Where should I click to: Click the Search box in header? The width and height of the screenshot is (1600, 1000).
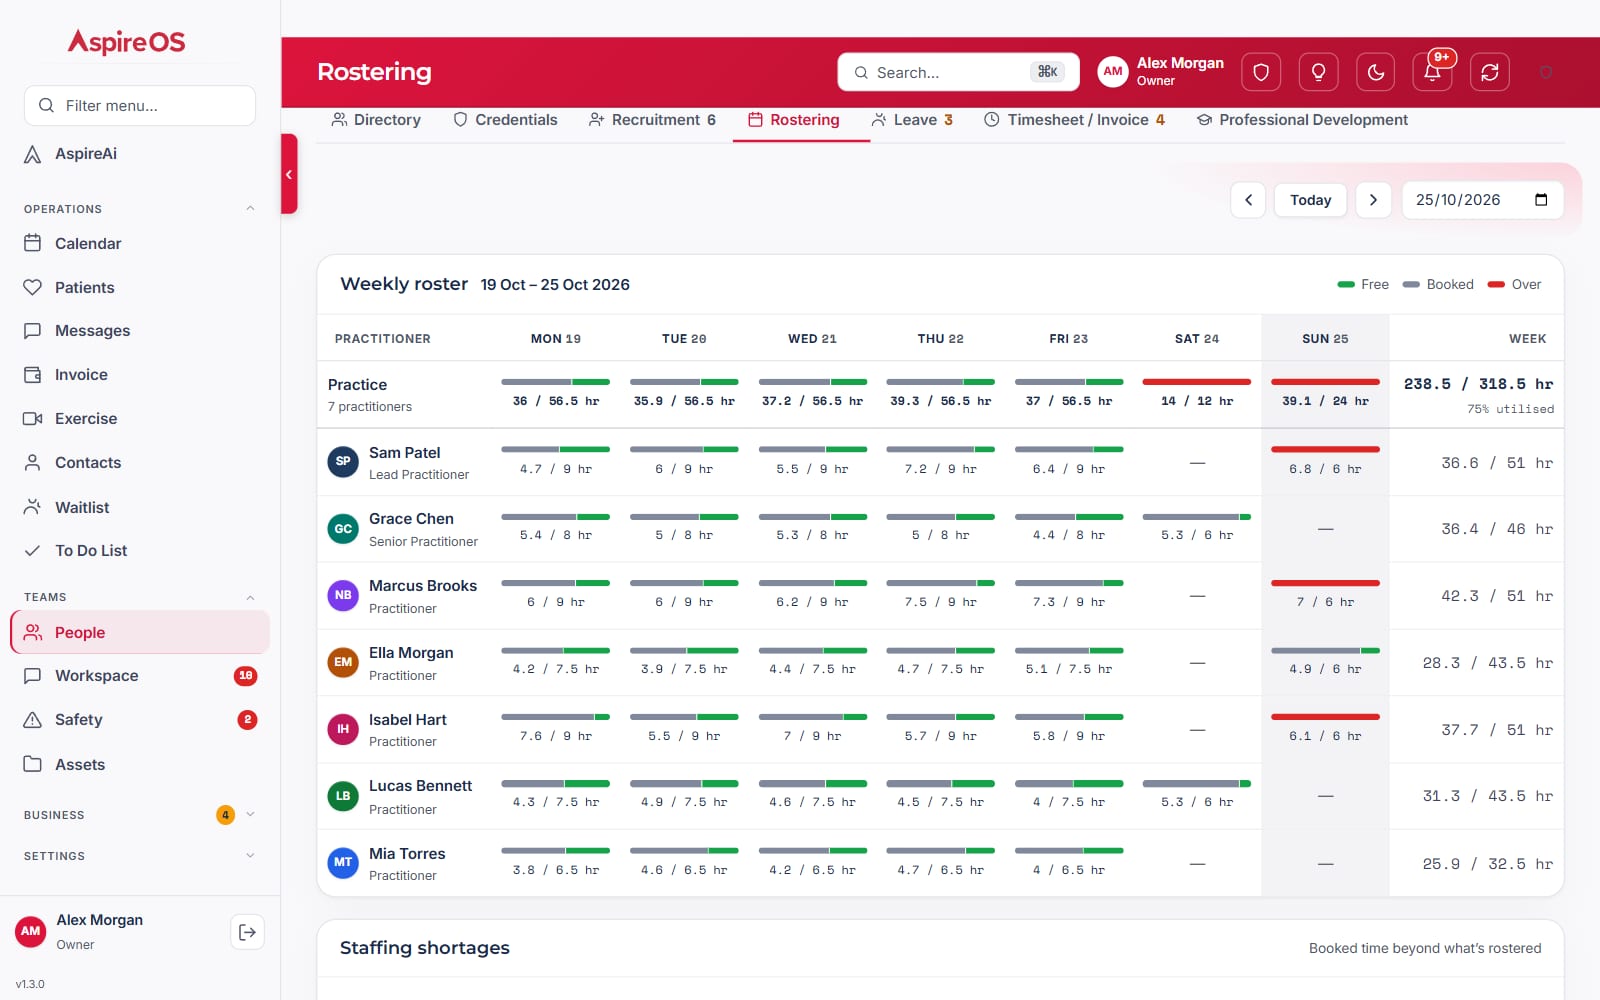pos(958,72)
